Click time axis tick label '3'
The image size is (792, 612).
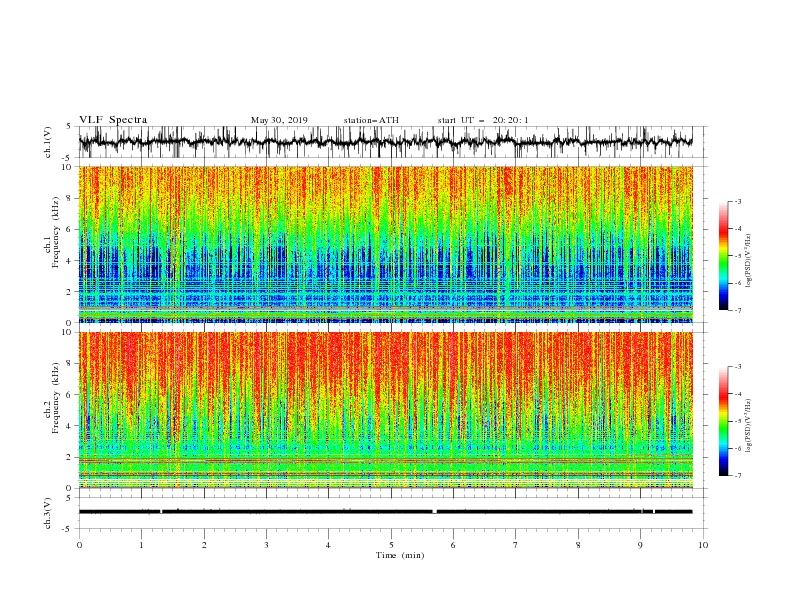pyautogui.click(x=266, y=545)
